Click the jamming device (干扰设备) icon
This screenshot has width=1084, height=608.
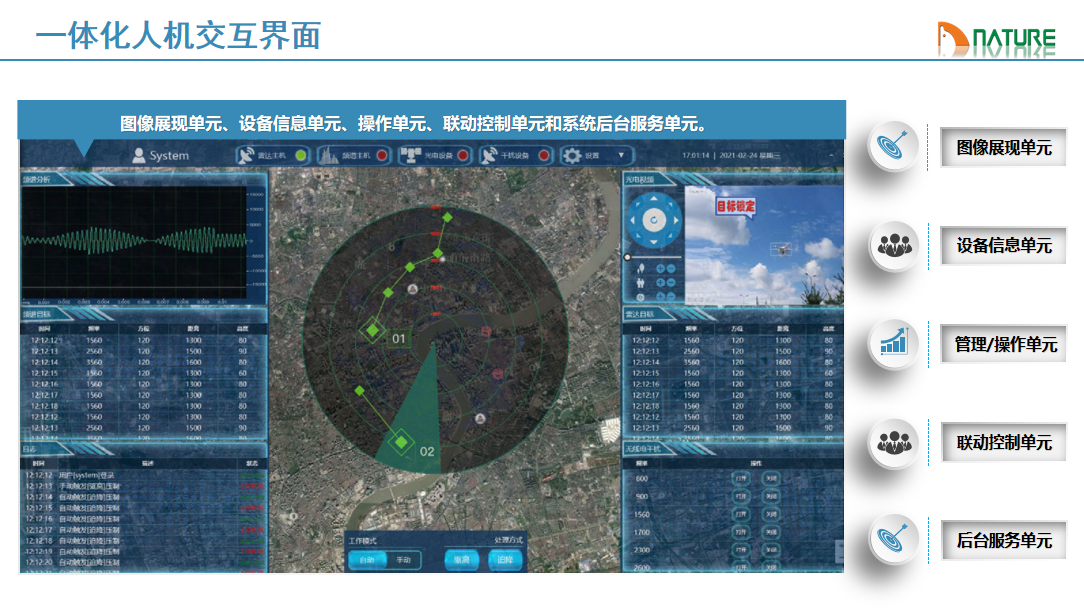[490, 155]
